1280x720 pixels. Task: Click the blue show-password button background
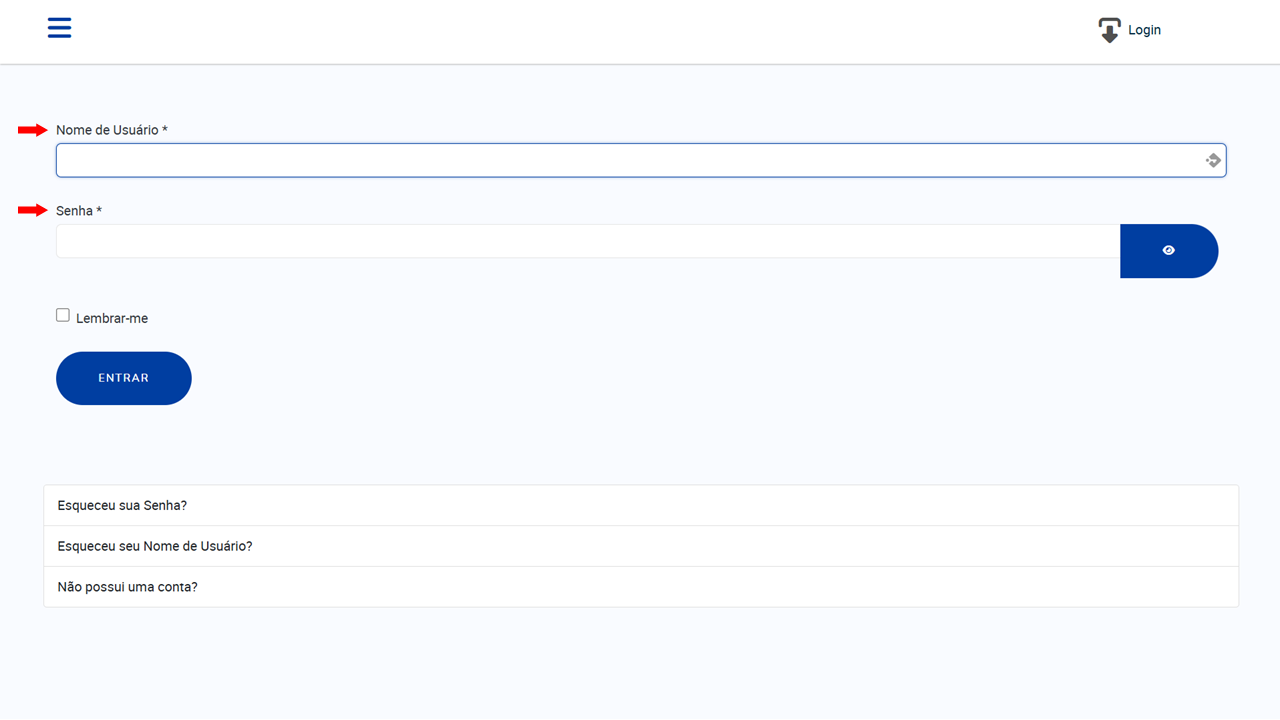(1169, 251)
